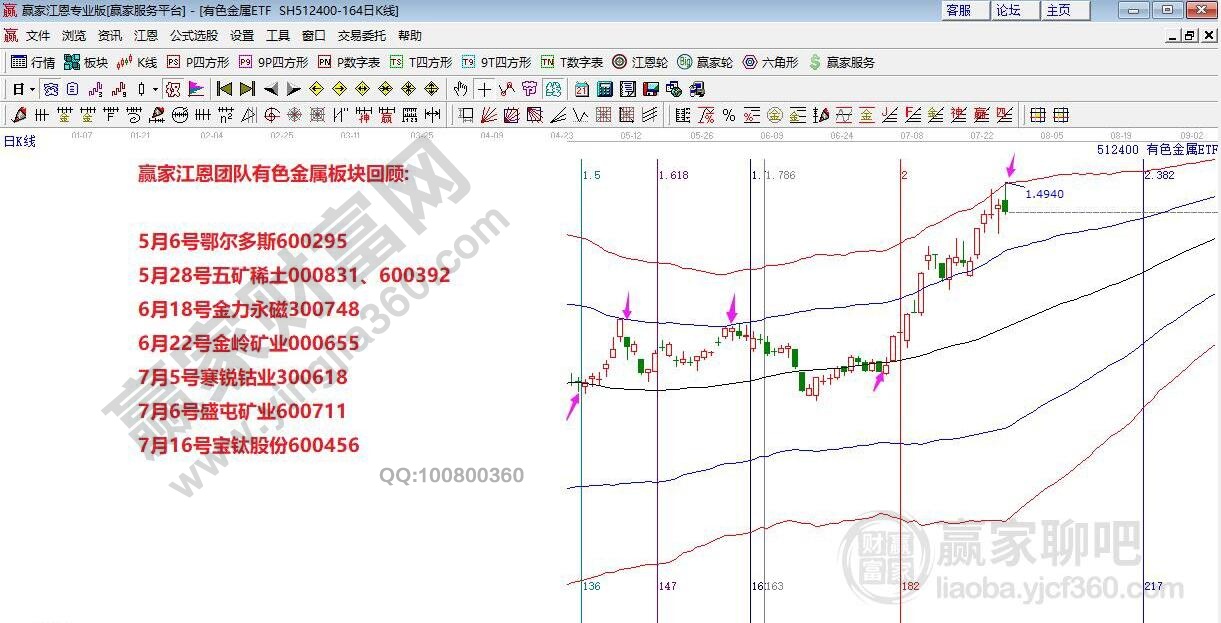Open the 行情 market quotes view
The height and width of the screenshot is (623, 1221).
click(x=33, y=62)
